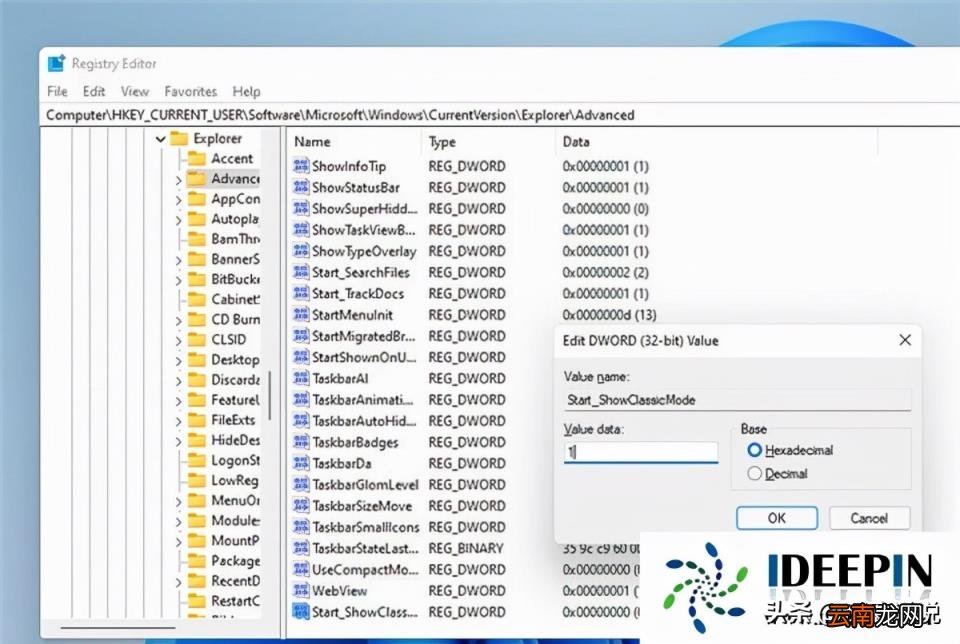
Task: Select the TaskbarSmallIcons value icon
Action: pyautogui.click(x=301, y=527)
